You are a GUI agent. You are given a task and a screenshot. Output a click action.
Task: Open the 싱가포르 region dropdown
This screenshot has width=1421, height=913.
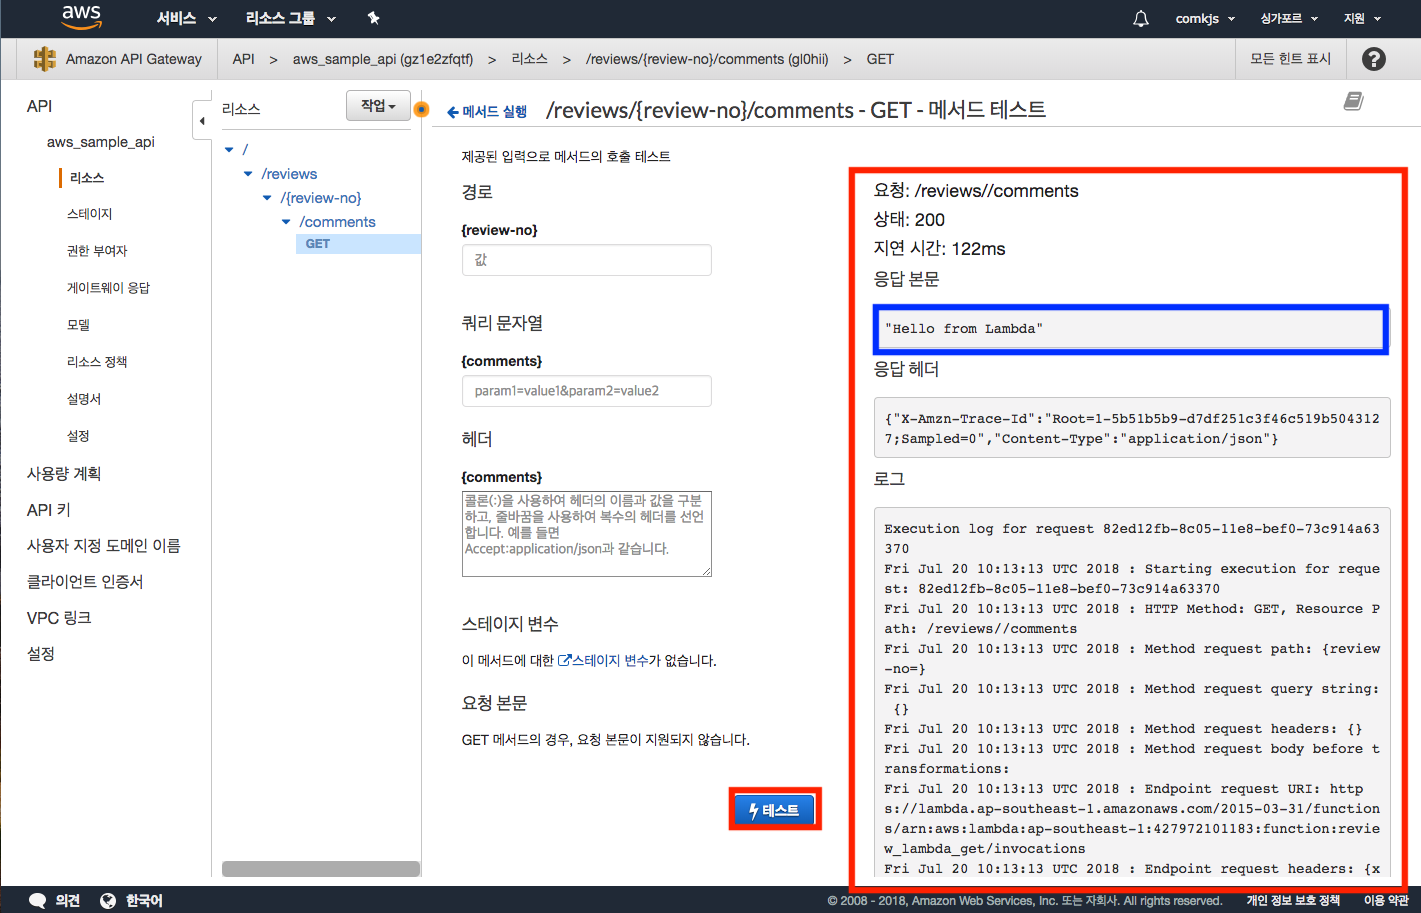tap(1288, 19)
